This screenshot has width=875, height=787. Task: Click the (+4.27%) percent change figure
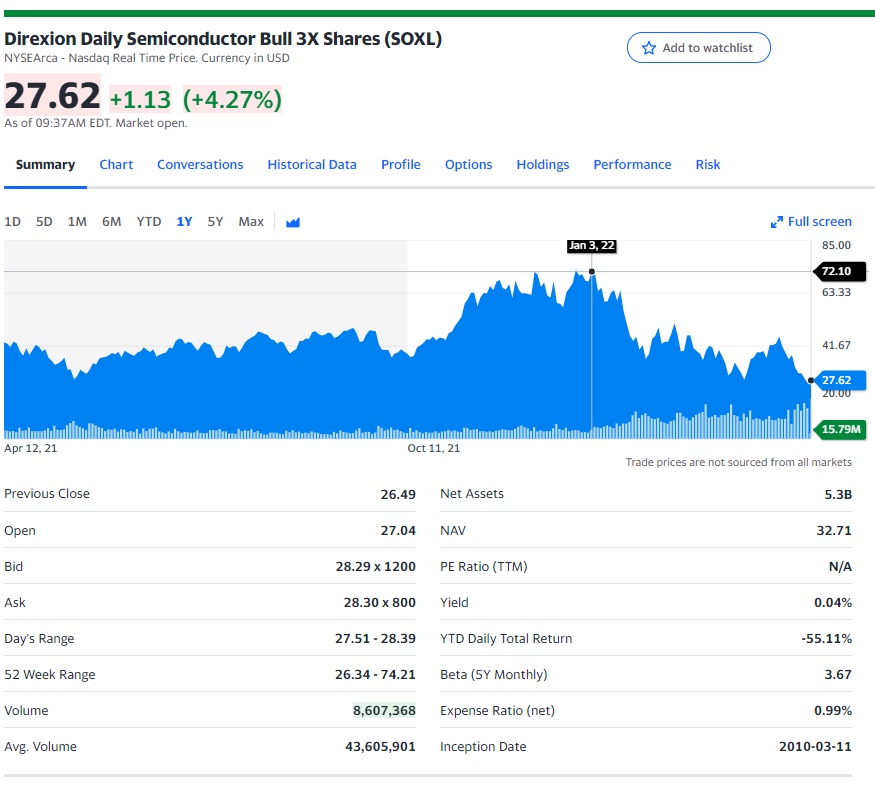232,99
